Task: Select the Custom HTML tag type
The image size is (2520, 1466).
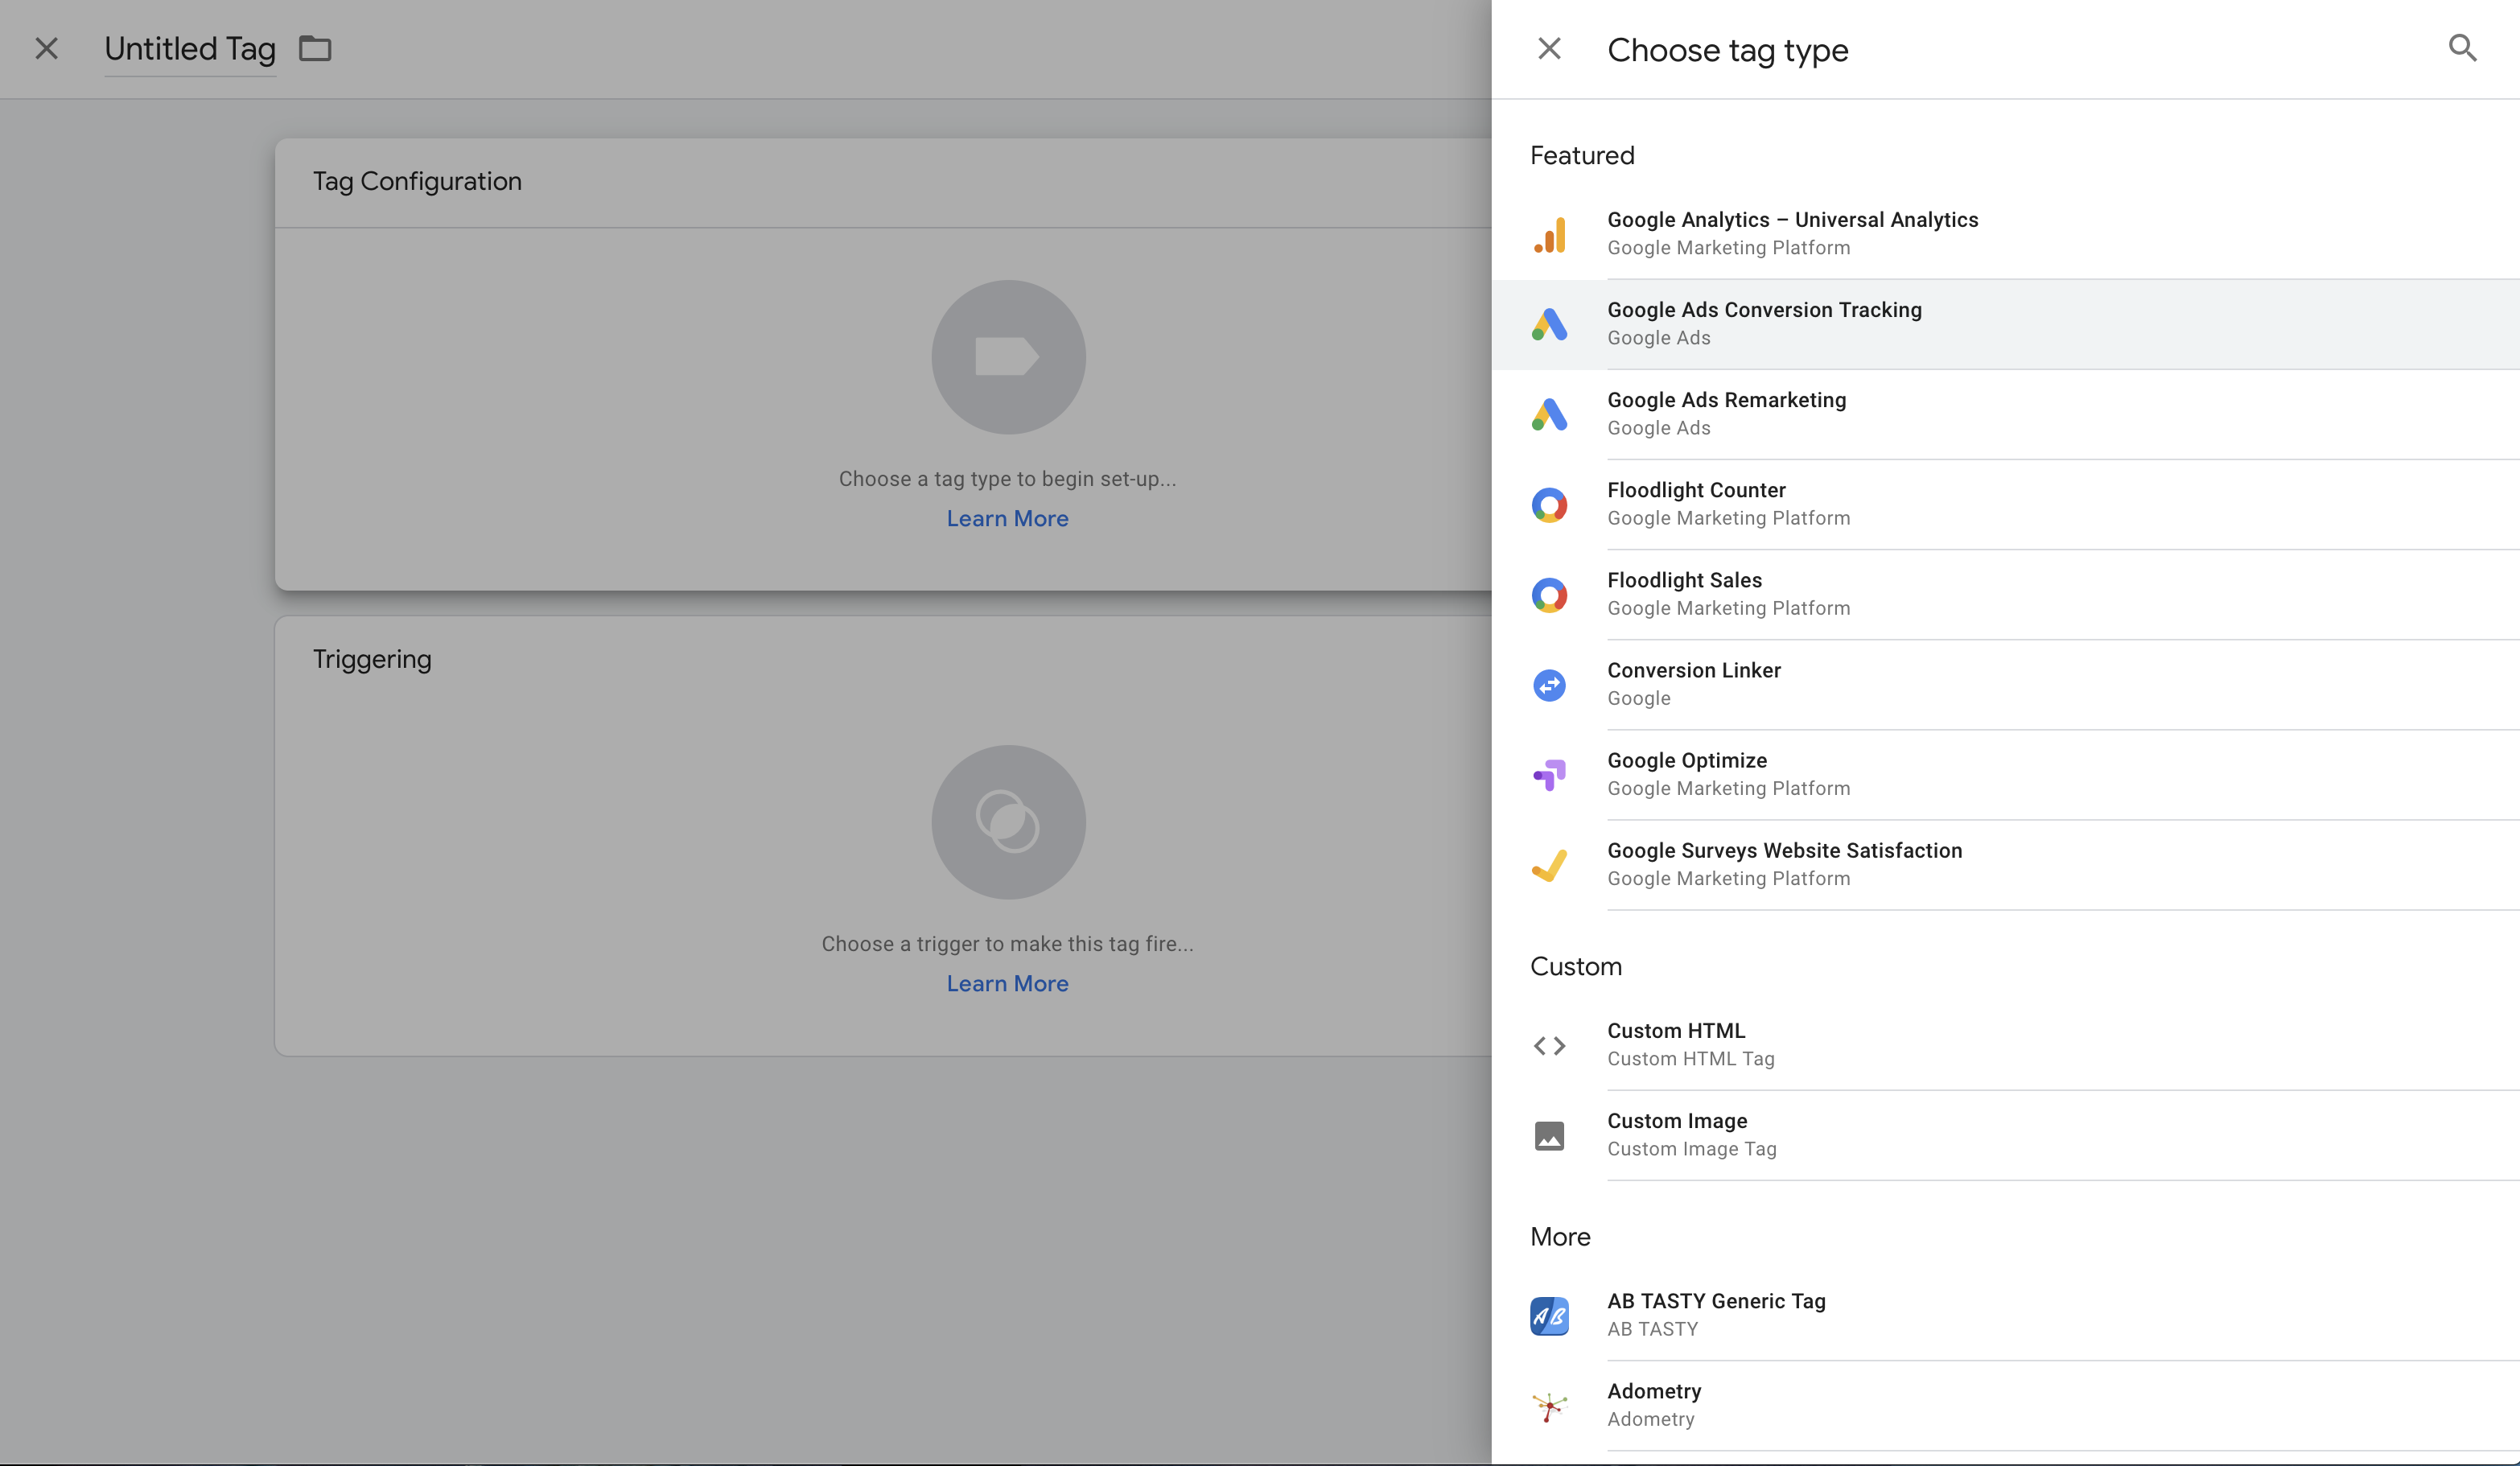Action: [2005, 1045]
